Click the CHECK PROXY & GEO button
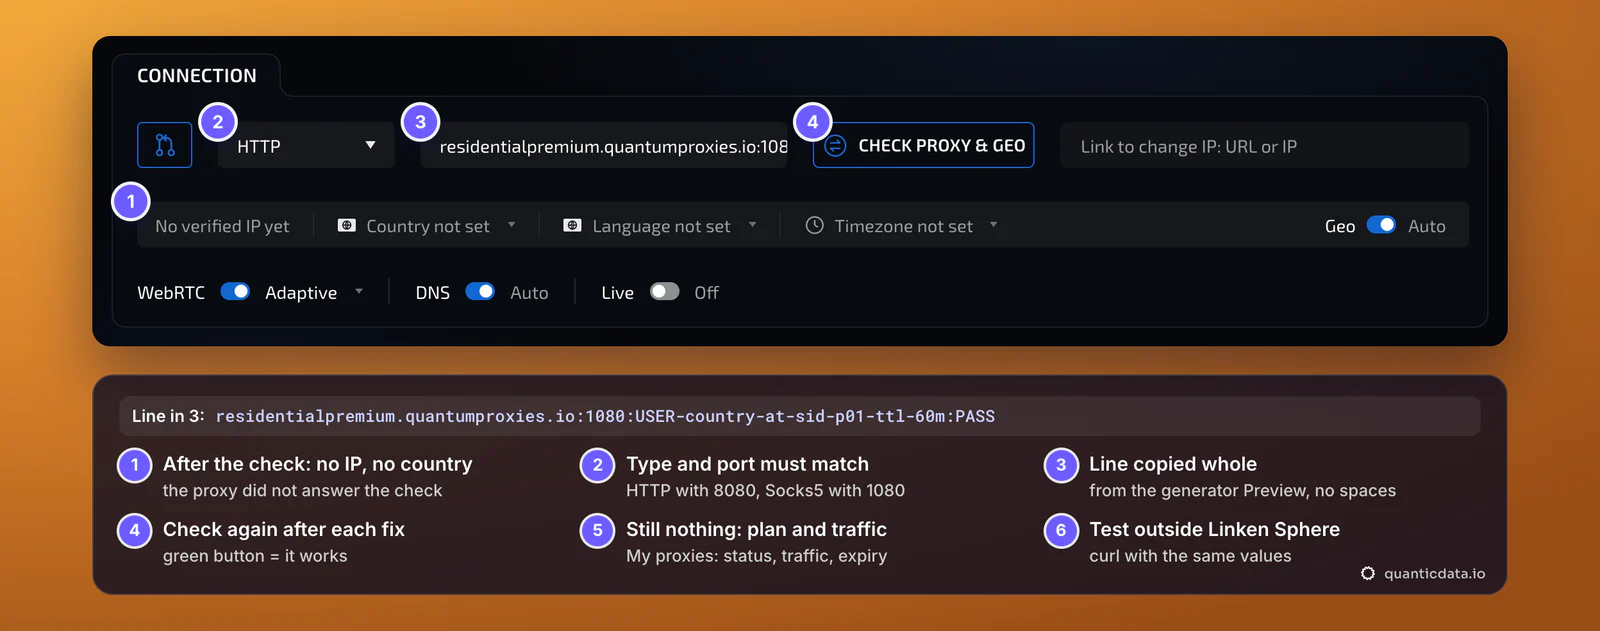Viewport: 1600px width, 631px height. pyautogui.click(x=923, y=145)
